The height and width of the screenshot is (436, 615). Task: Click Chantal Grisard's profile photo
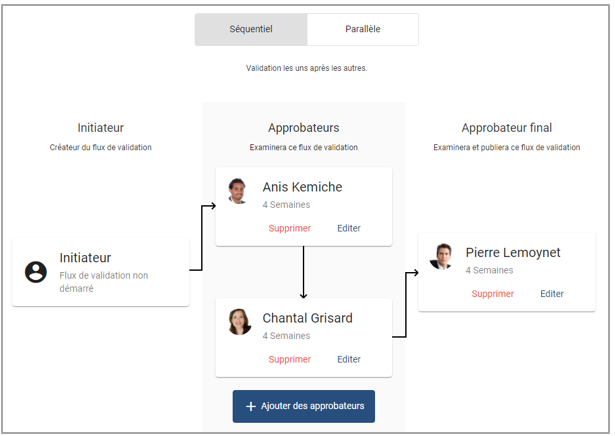pyautogui.click(x=239, y=322)
